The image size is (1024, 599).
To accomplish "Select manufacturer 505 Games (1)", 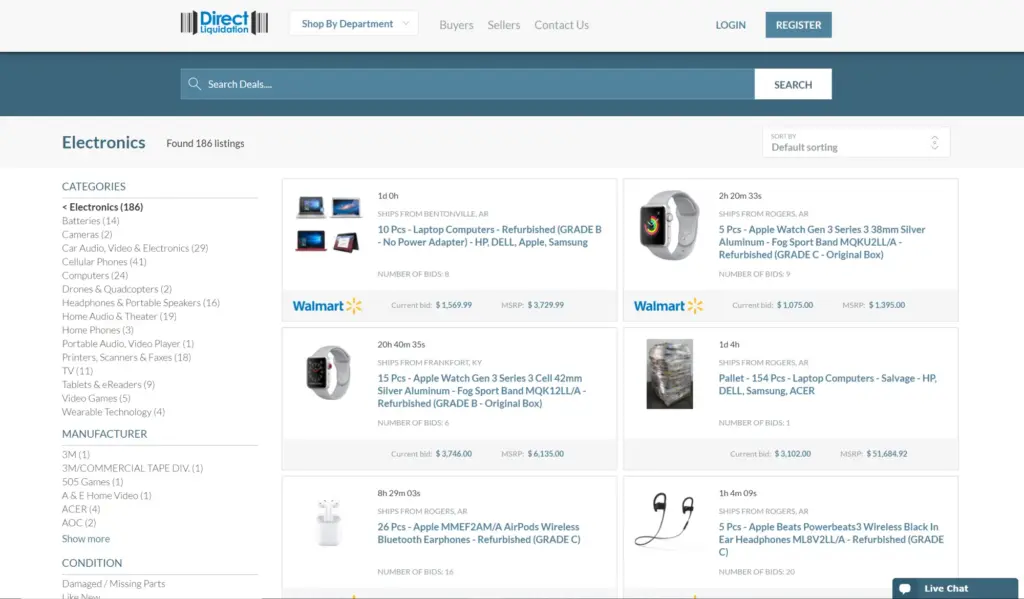I will pyautogui.click(x=92, y=482).
